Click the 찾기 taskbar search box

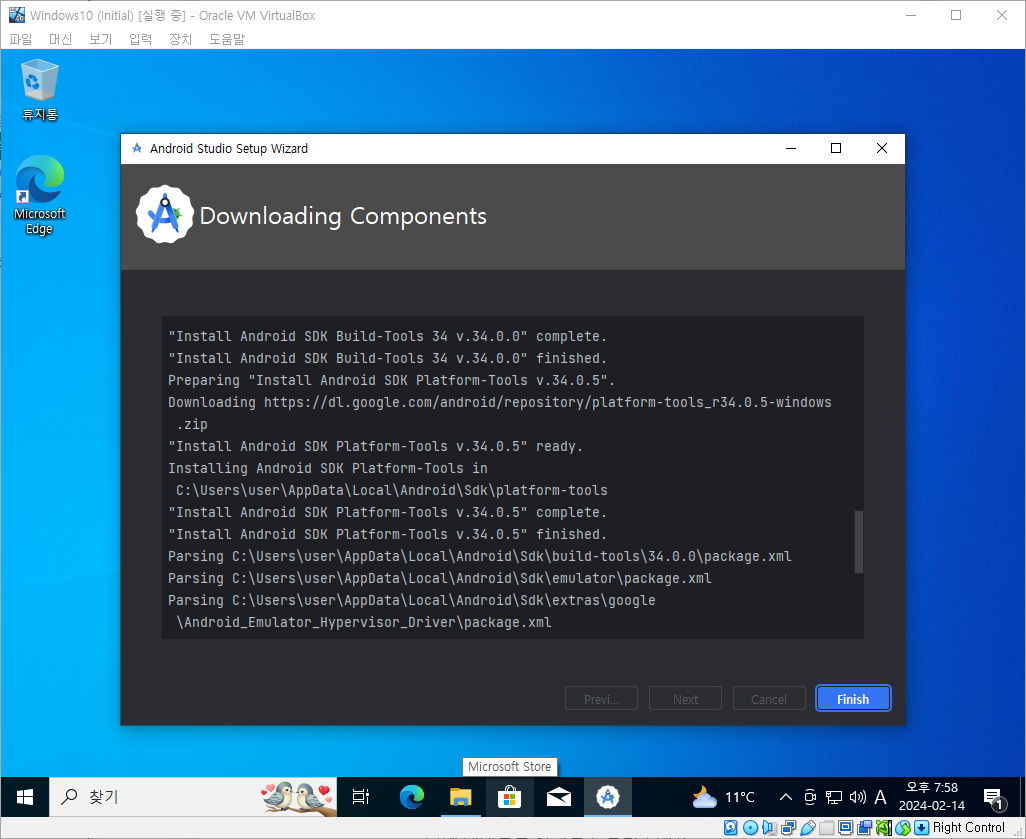coord(193,796)
